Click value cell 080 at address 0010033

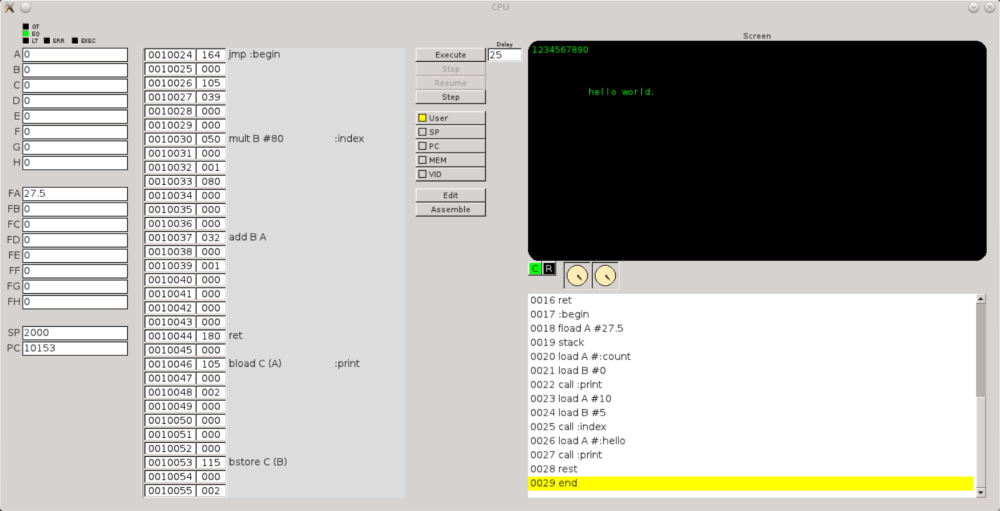211,181
